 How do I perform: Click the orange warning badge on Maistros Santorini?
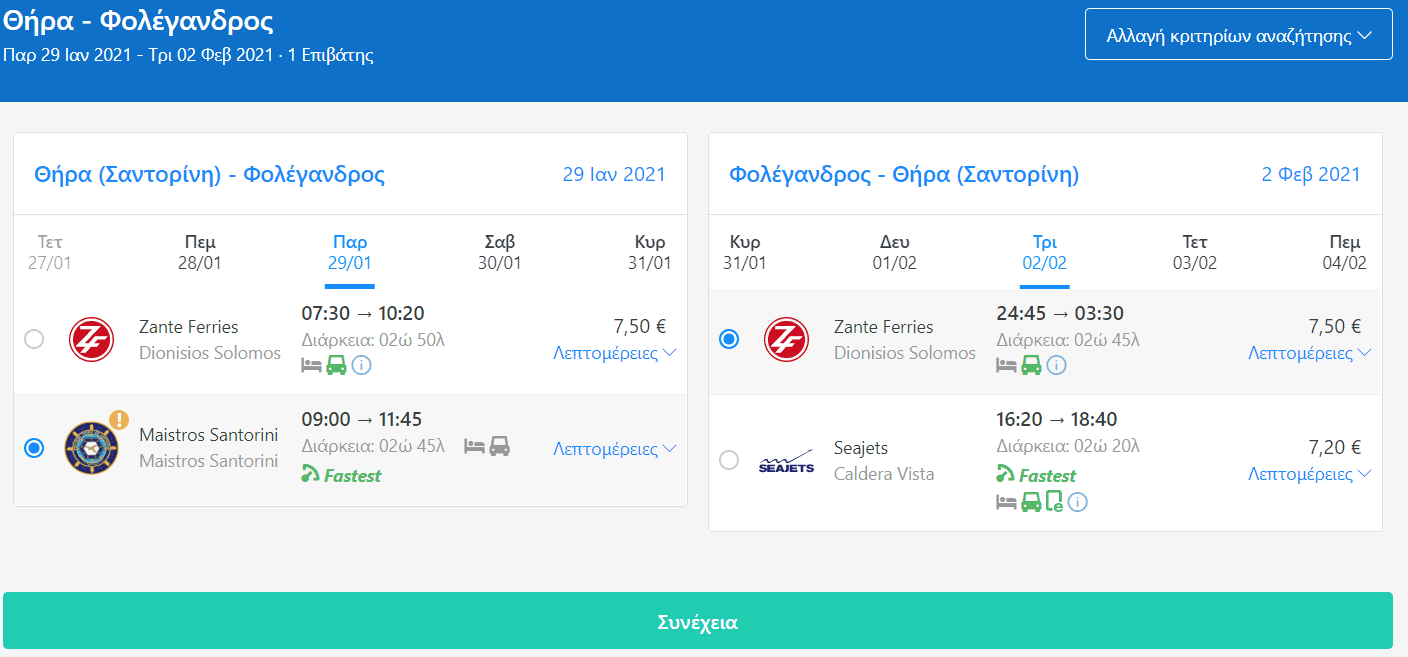tap(119, 420)
